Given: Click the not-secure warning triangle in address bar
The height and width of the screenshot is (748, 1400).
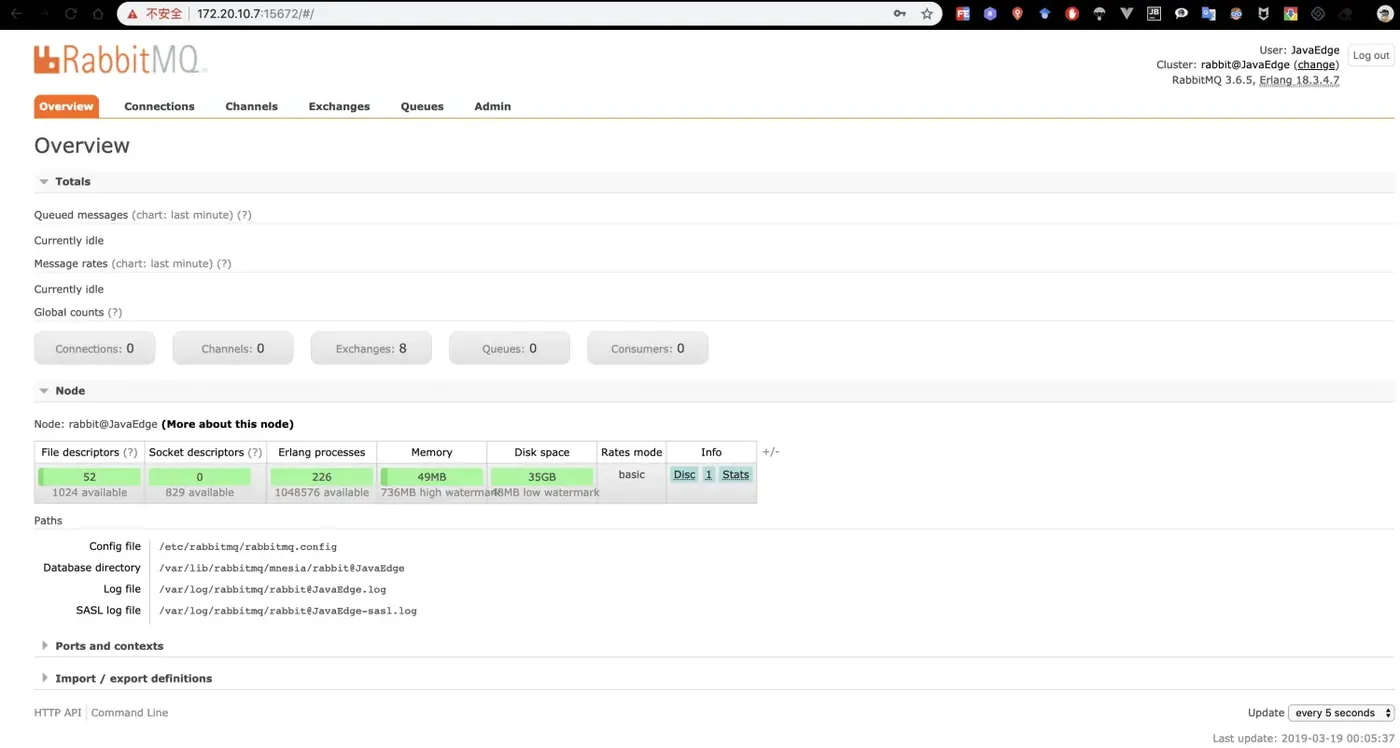Looking at the screenshot, I should click(132, 14).
